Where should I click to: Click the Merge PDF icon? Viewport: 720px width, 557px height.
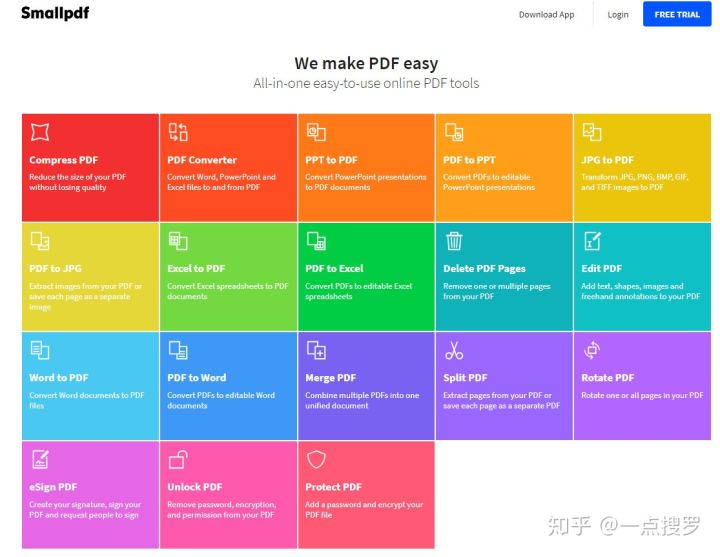point(316,350)
